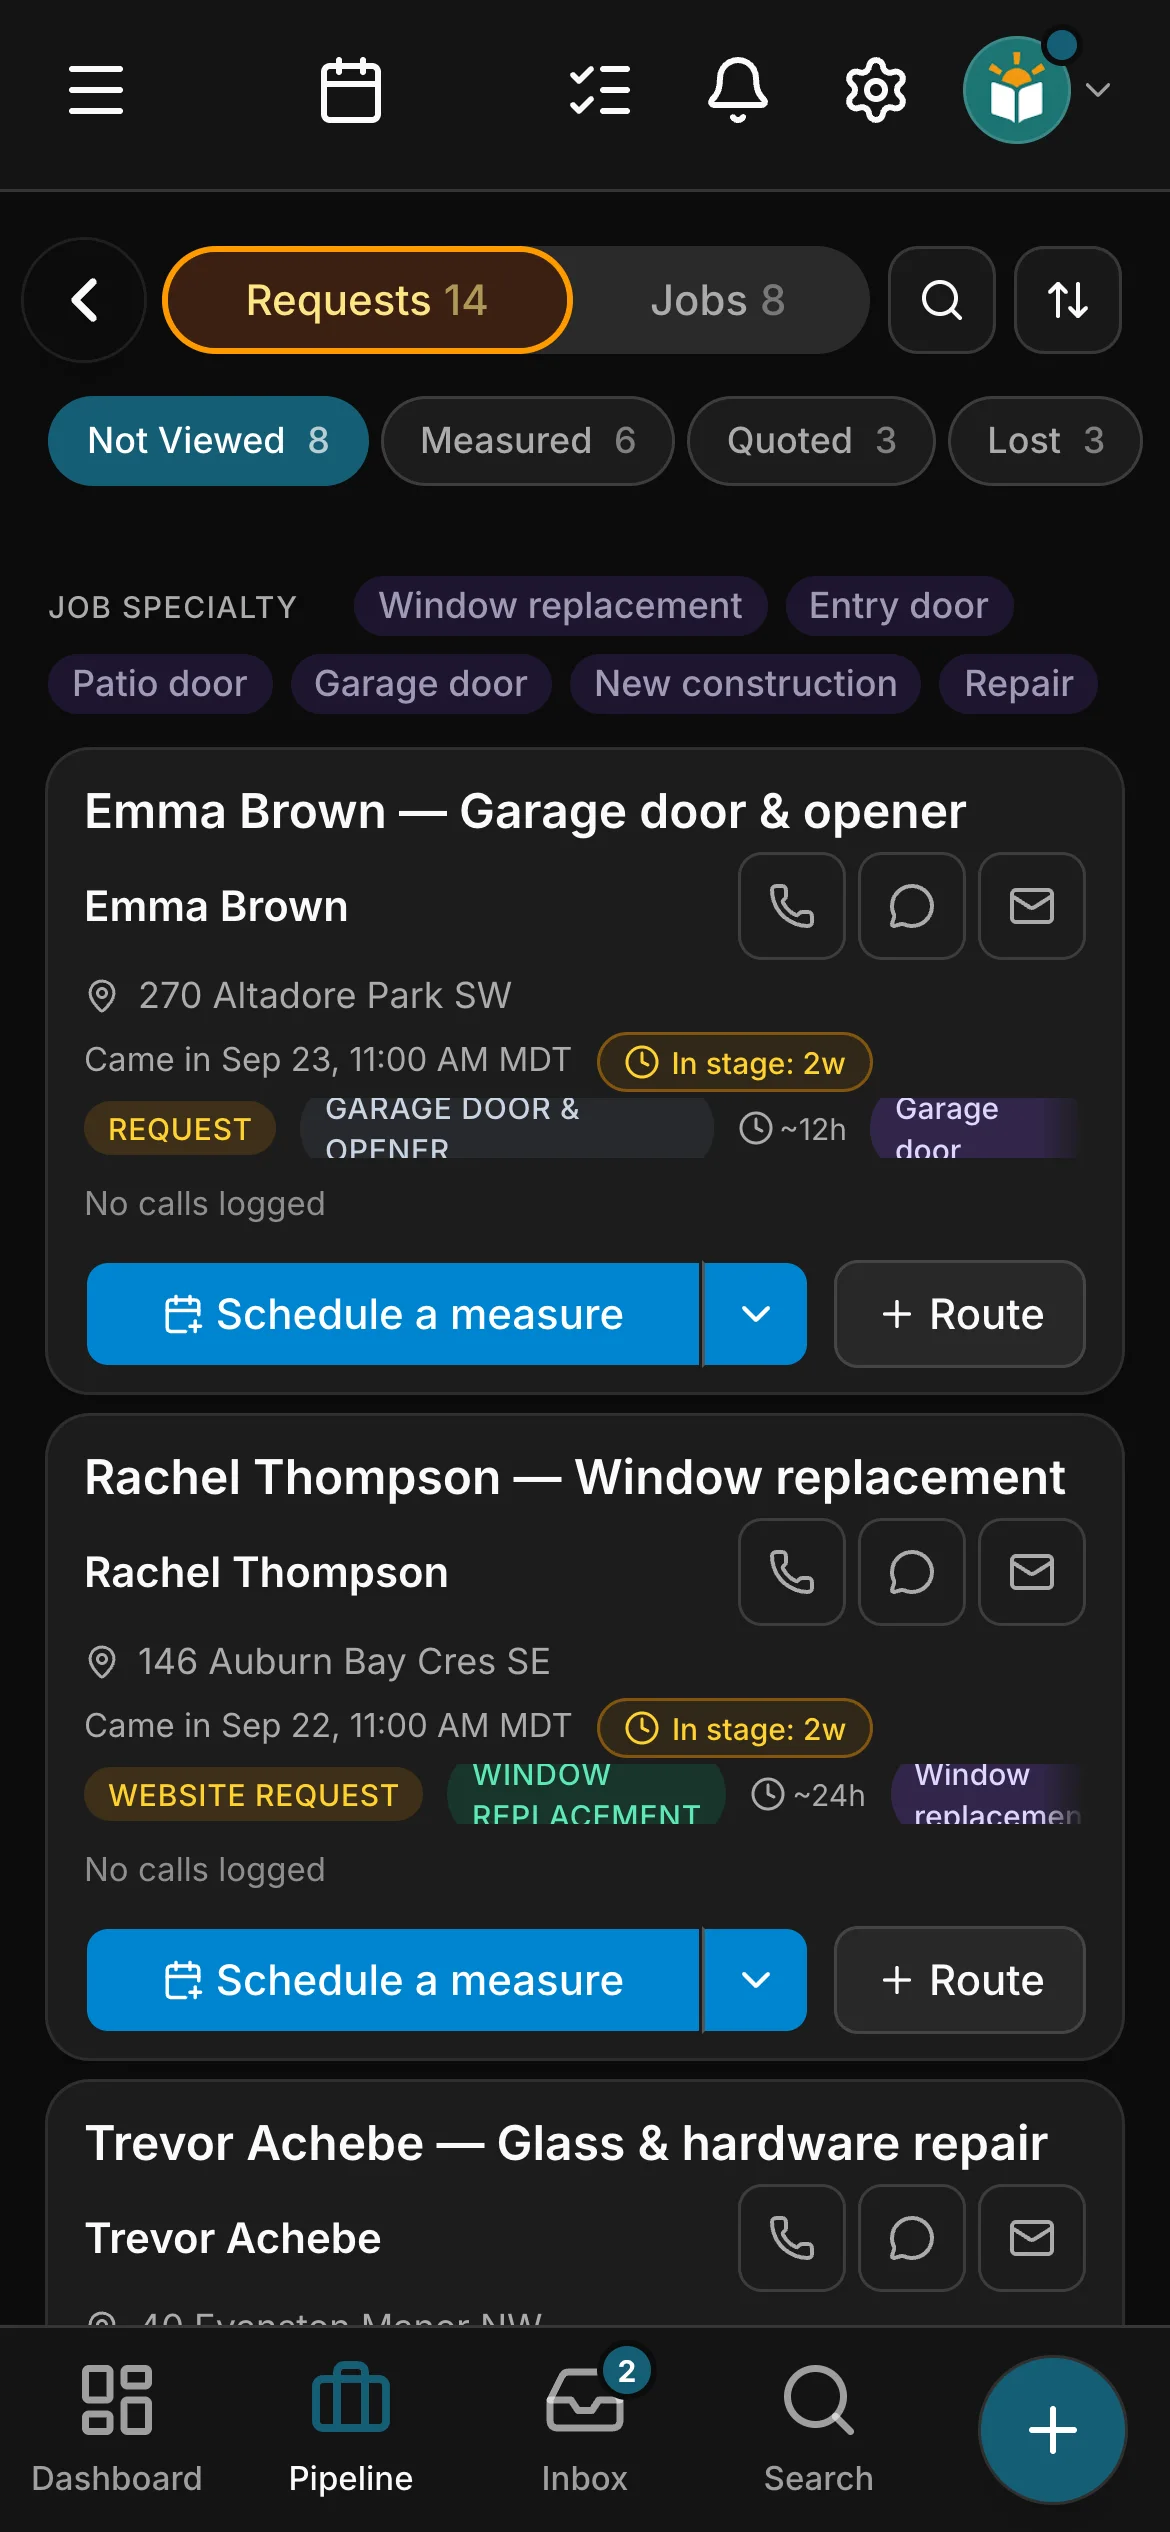Click Rachel Thompson's In stage: 2w badge
The image size is (1170, 2532).
point(735,1728)
